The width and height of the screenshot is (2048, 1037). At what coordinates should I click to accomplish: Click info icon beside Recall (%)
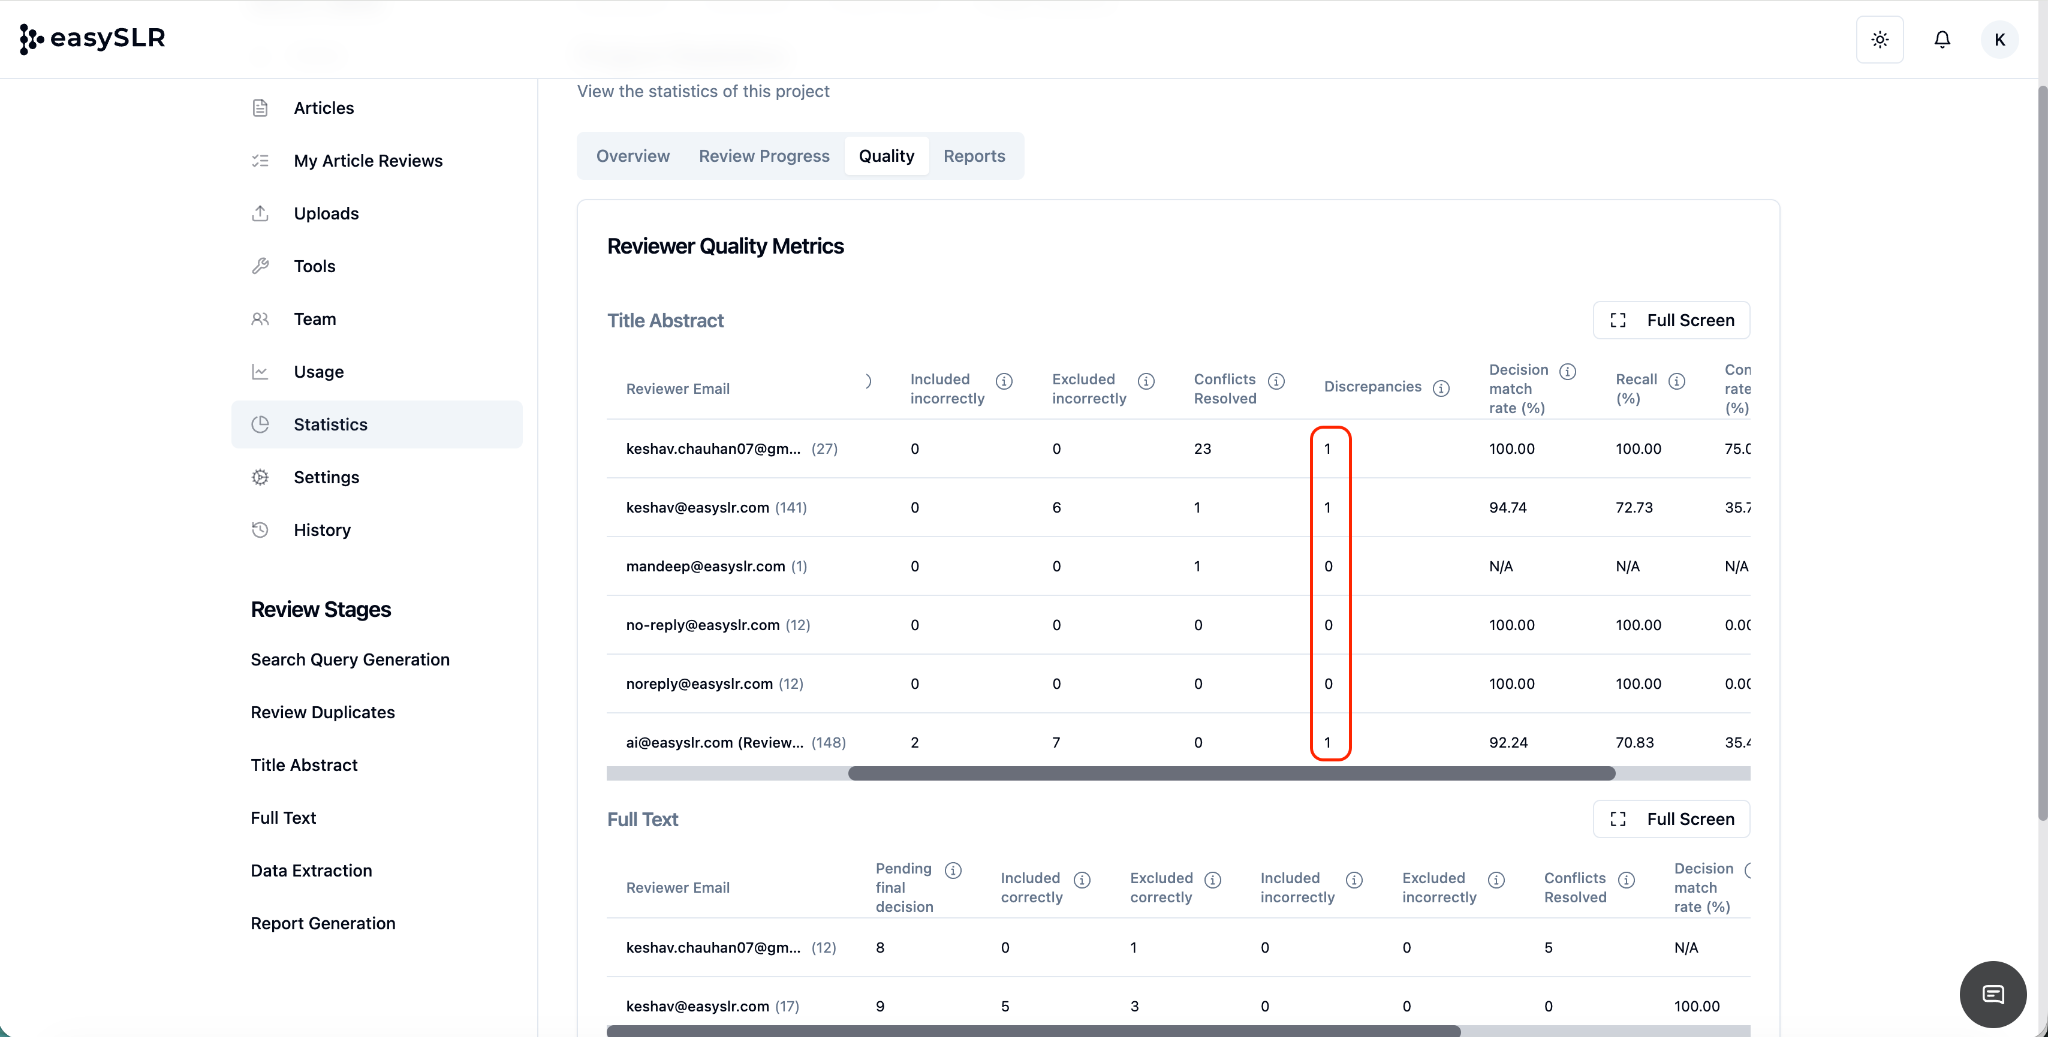click(x=1677, y=381)
